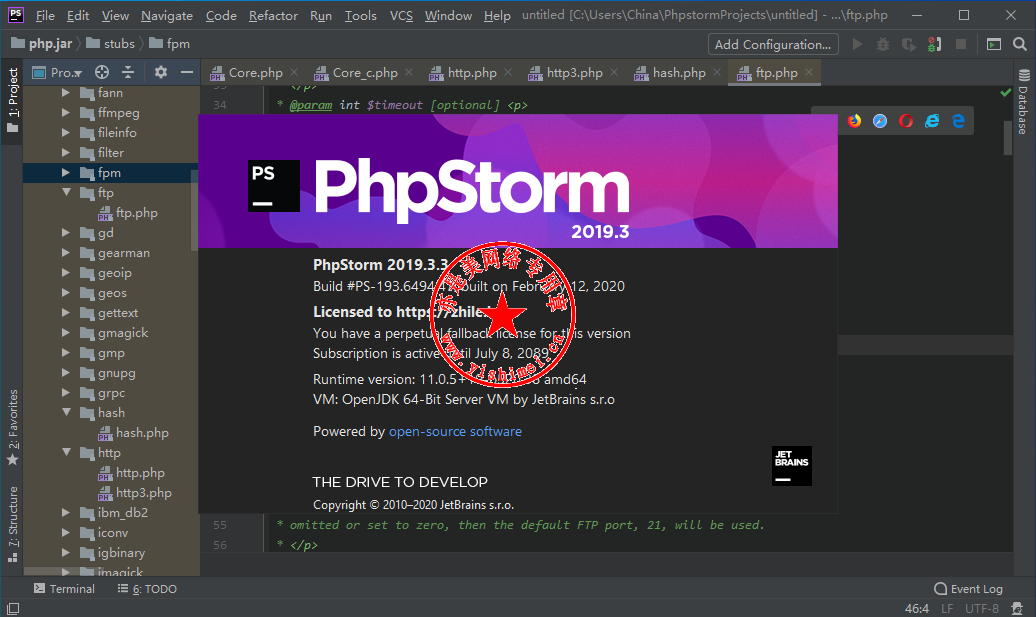The width and height of the screenshot is (1036, 617).
Task: Switch to the Core.php tab
Action: tap(255, 73)
